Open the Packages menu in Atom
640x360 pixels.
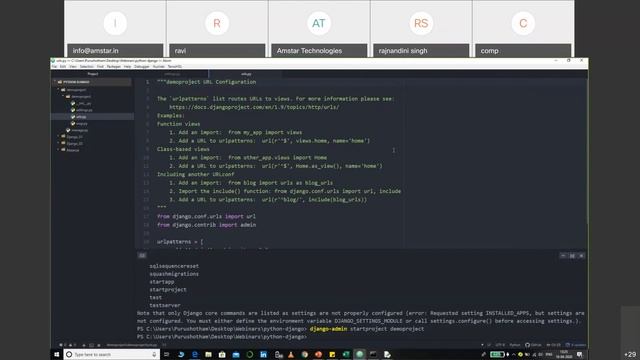click(114, 67)
